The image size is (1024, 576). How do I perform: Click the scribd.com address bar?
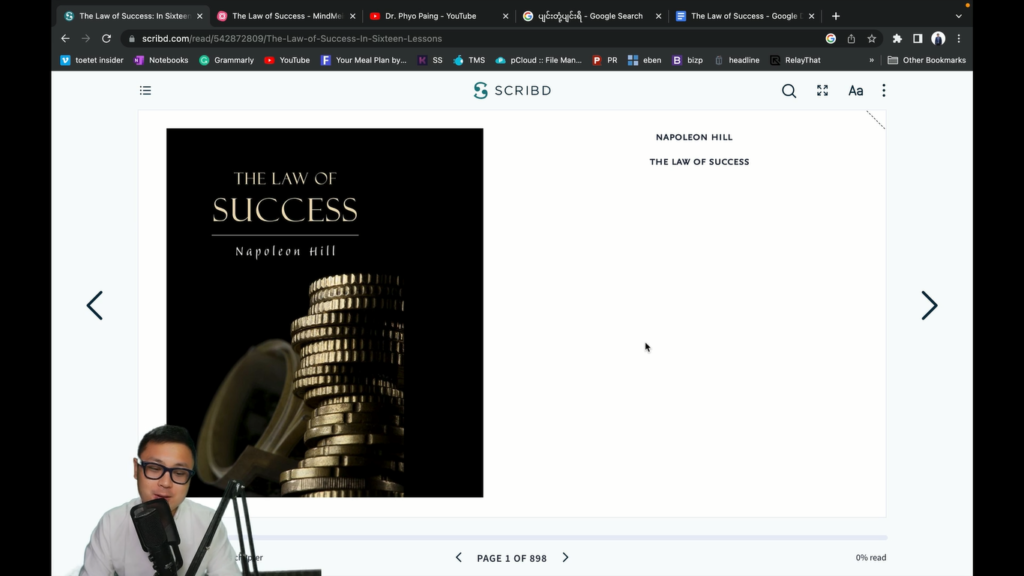[470, 39]
